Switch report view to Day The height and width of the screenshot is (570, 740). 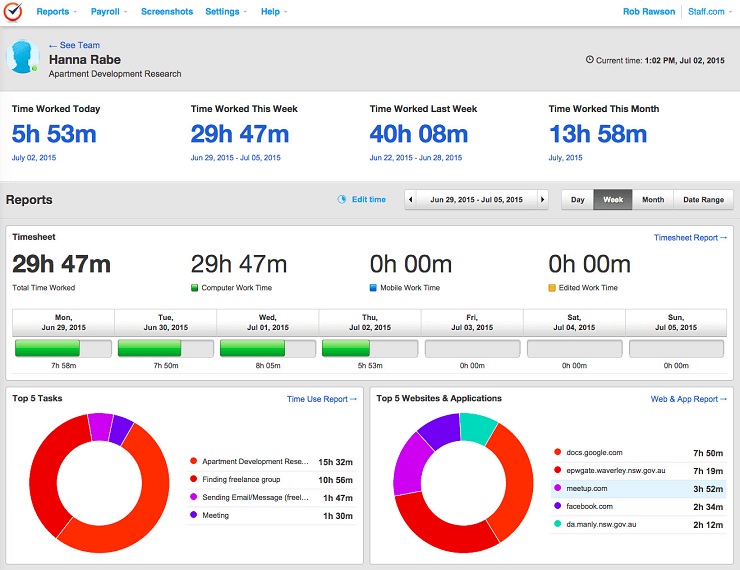(578, 200)
